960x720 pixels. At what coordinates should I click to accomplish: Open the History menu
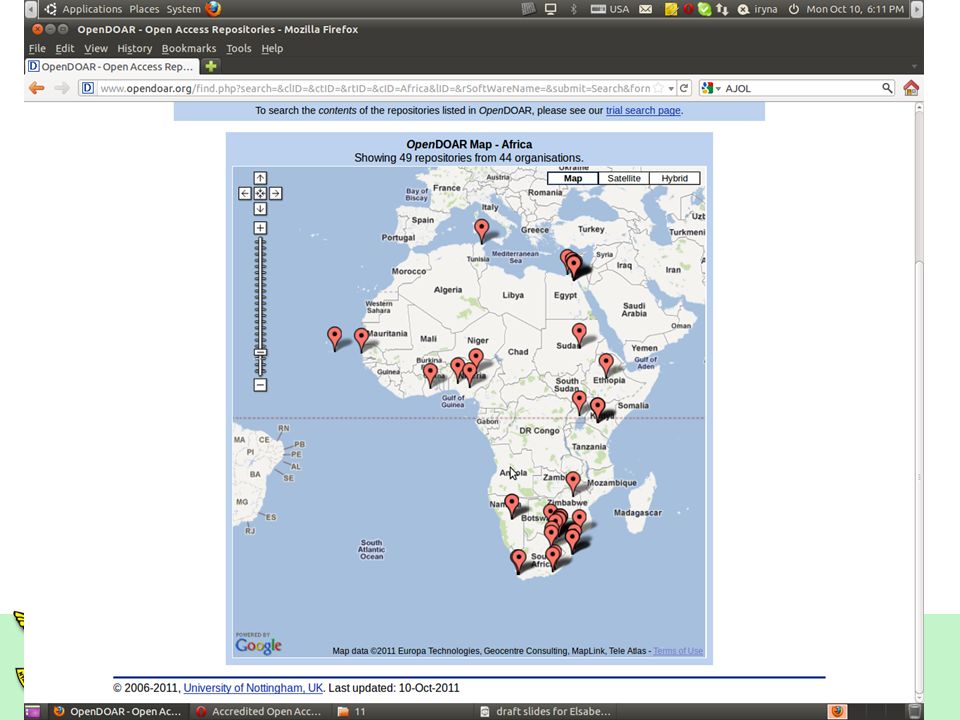coord(135,48)
